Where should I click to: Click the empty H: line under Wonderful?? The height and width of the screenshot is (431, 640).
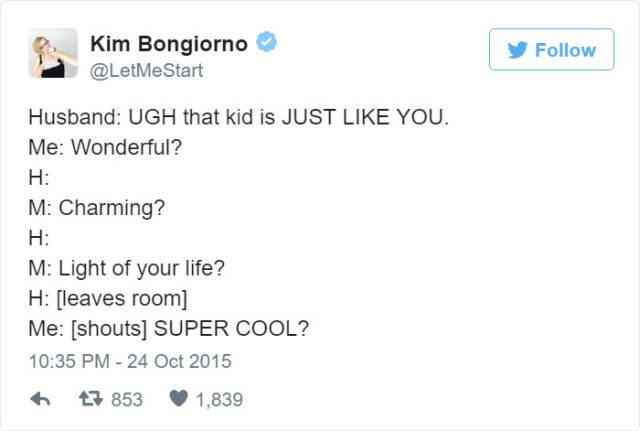tap(39, 178)
